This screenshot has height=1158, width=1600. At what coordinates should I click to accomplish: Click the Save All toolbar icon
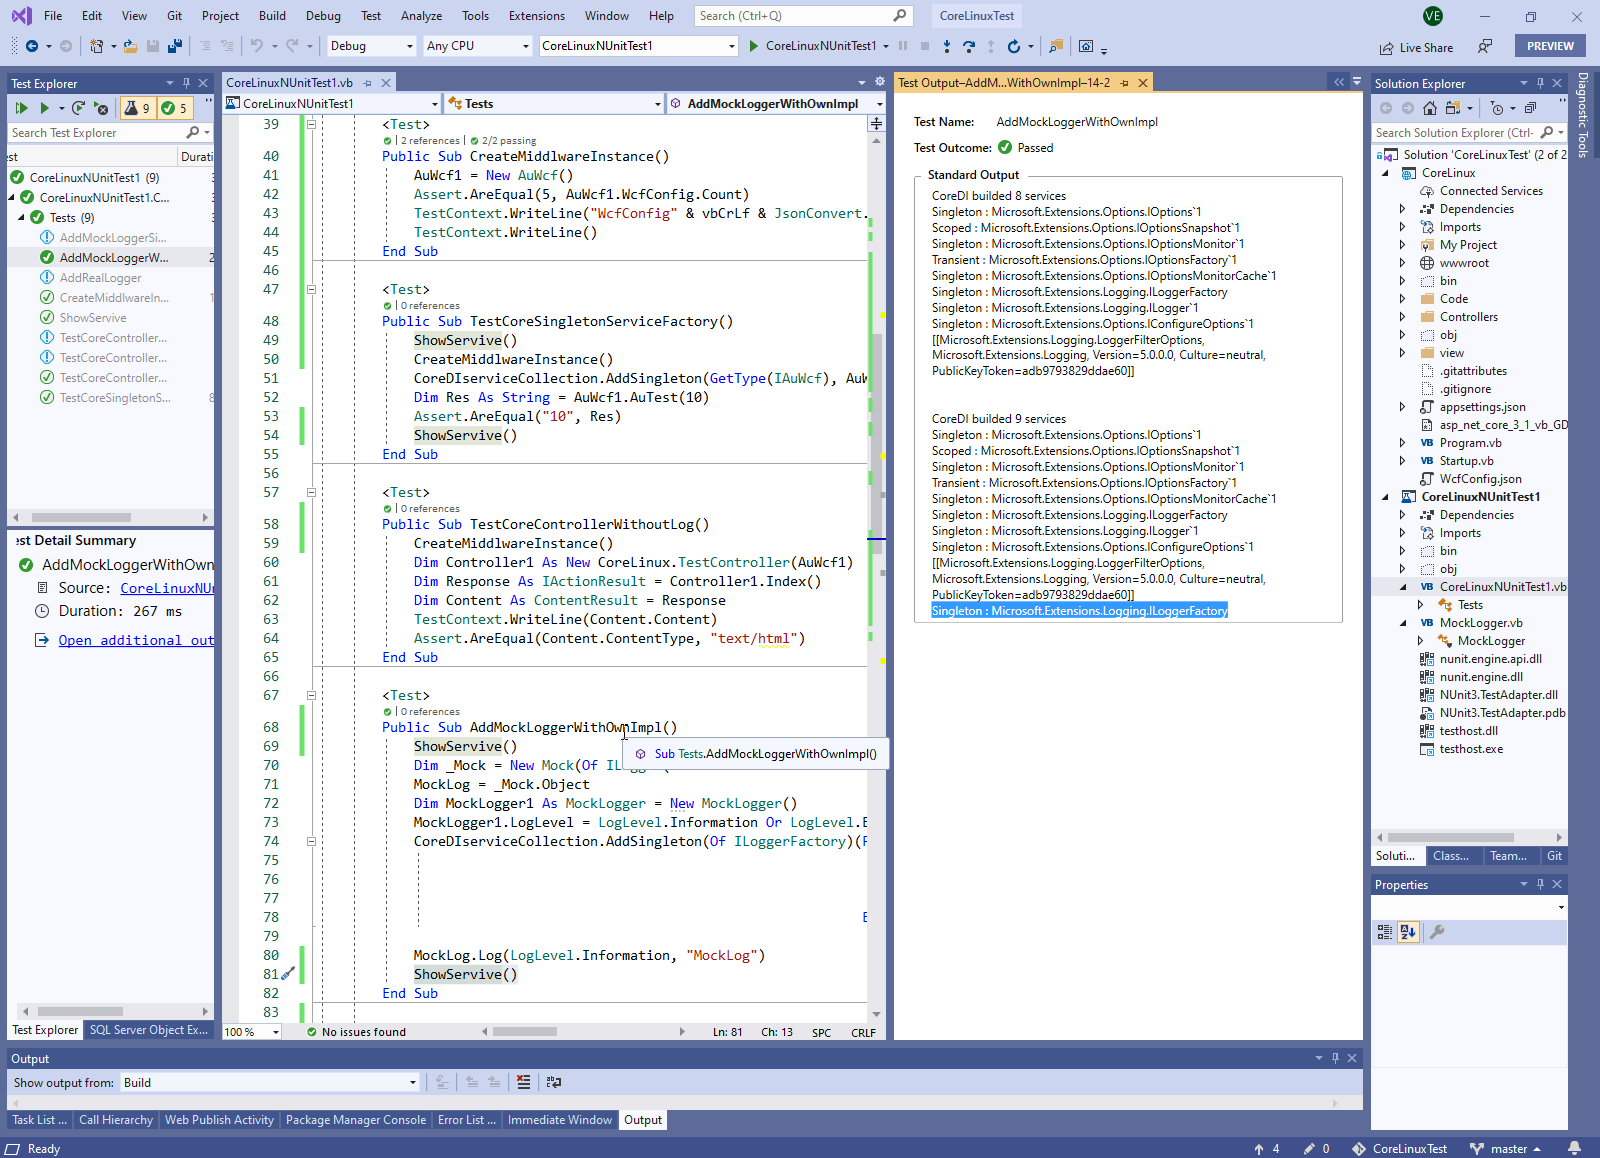[175, 46]
